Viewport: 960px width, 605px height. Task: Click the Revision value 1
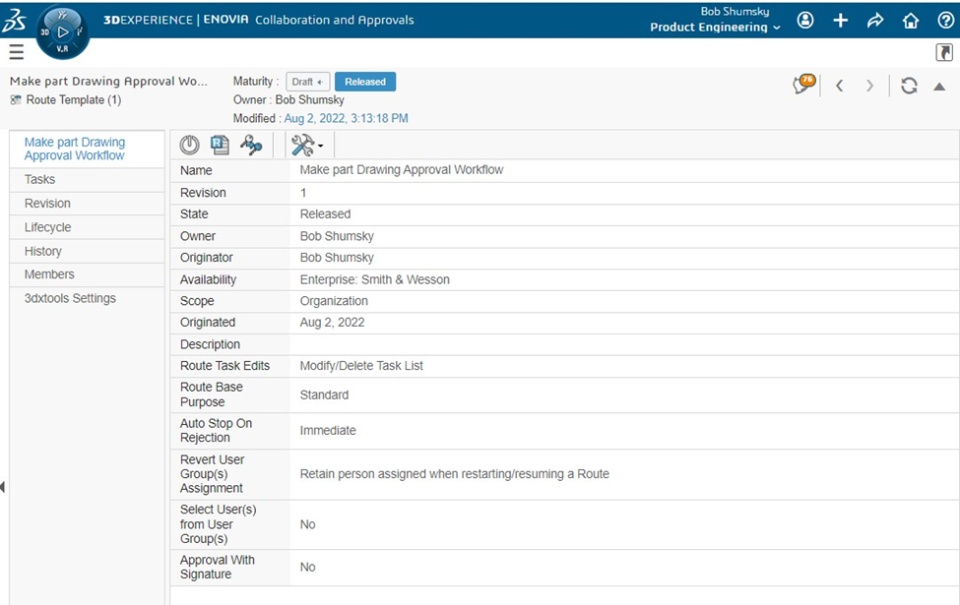[x=303, y=192]
